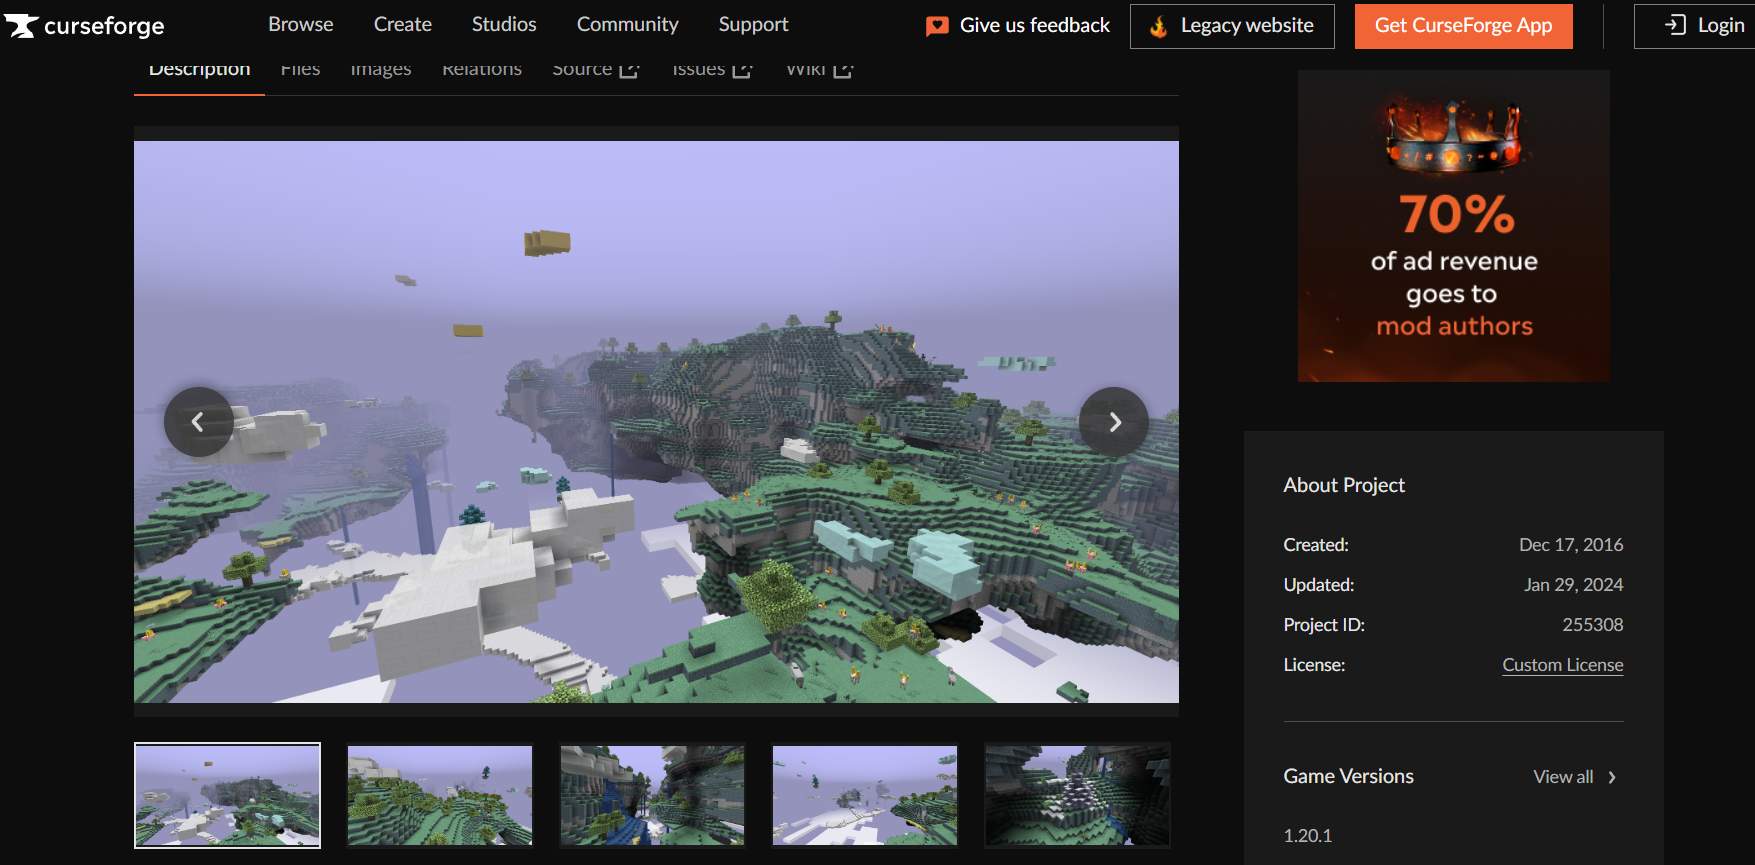The image size is (1755, 865).
Task: Select the fourth thumbnail of distant islands
Action: [x=865, y=796]
